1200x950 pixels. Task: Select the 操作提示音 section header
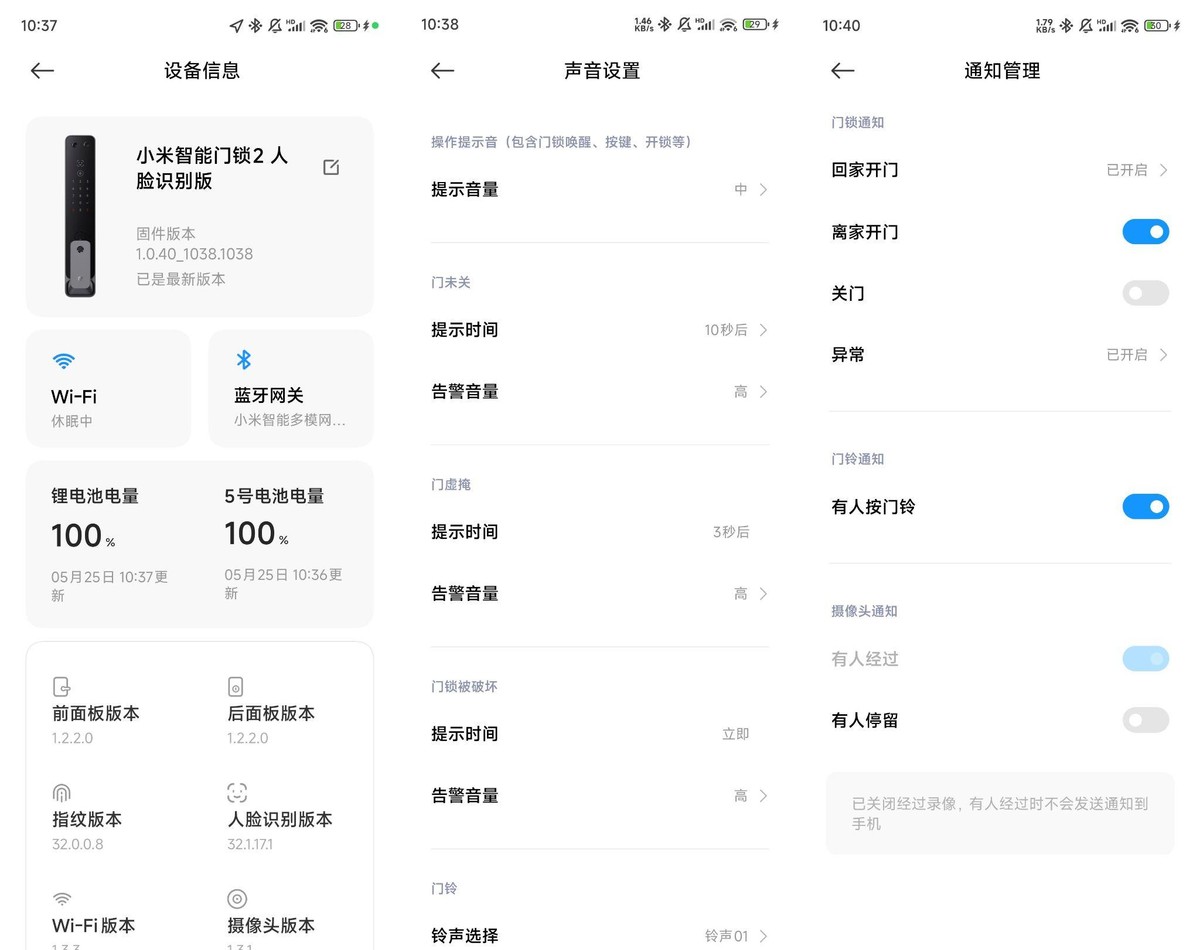tap(562, 142)
